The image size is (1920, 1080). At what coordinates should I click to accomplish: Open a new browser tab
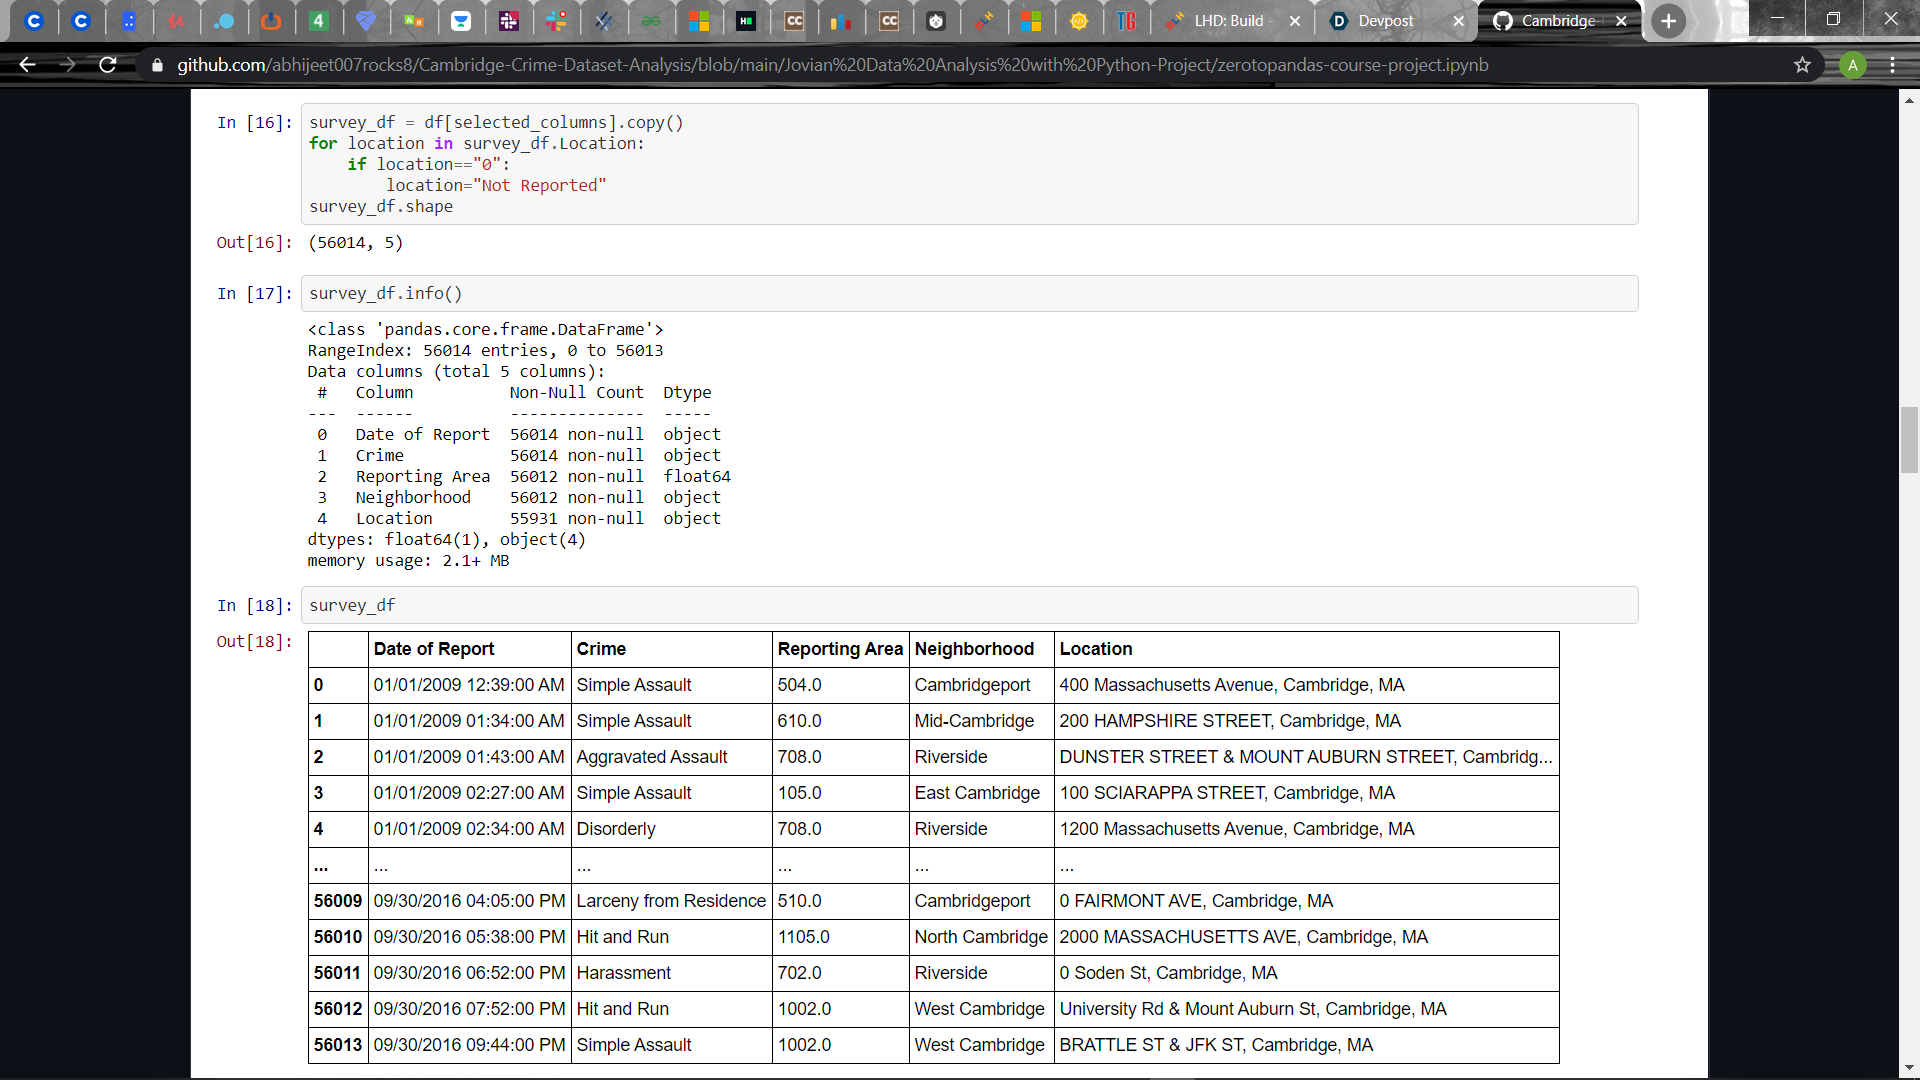(1668, 21)
